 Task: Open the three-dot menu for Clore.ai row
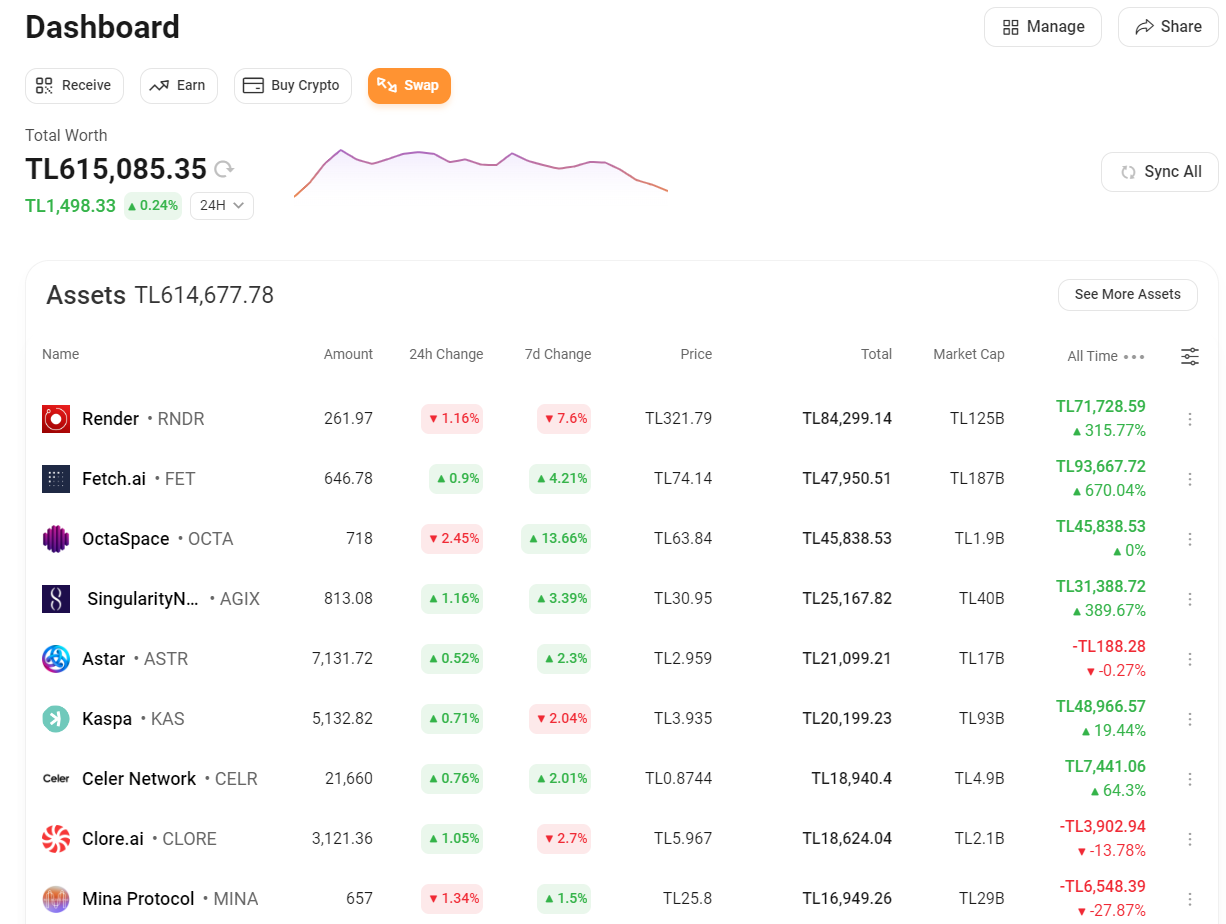pos(1190,839)
